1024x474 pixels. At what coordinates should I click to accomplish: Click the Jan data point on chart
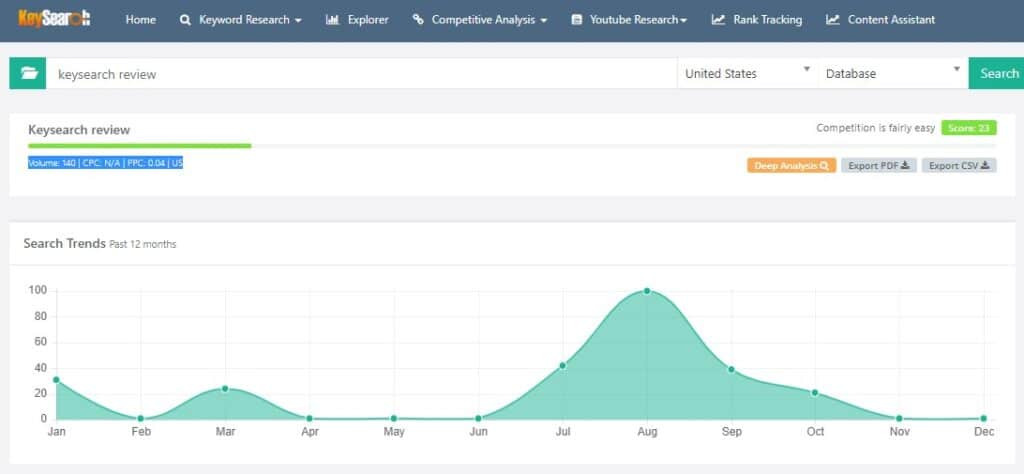[56, 380]
